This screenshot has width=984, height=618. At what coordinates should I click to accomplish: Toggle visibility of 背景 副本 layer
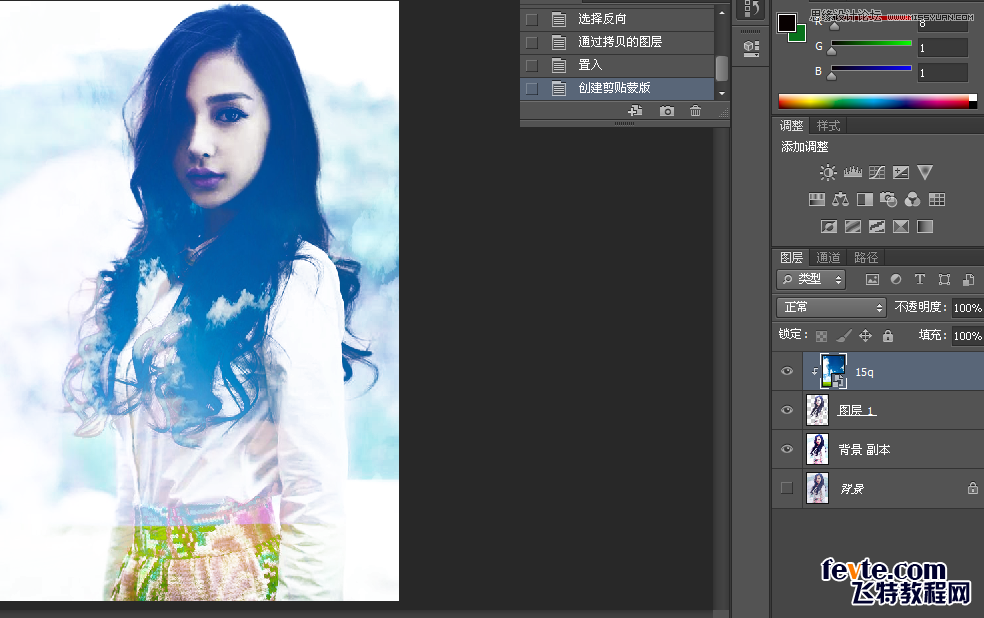[787, 449]
